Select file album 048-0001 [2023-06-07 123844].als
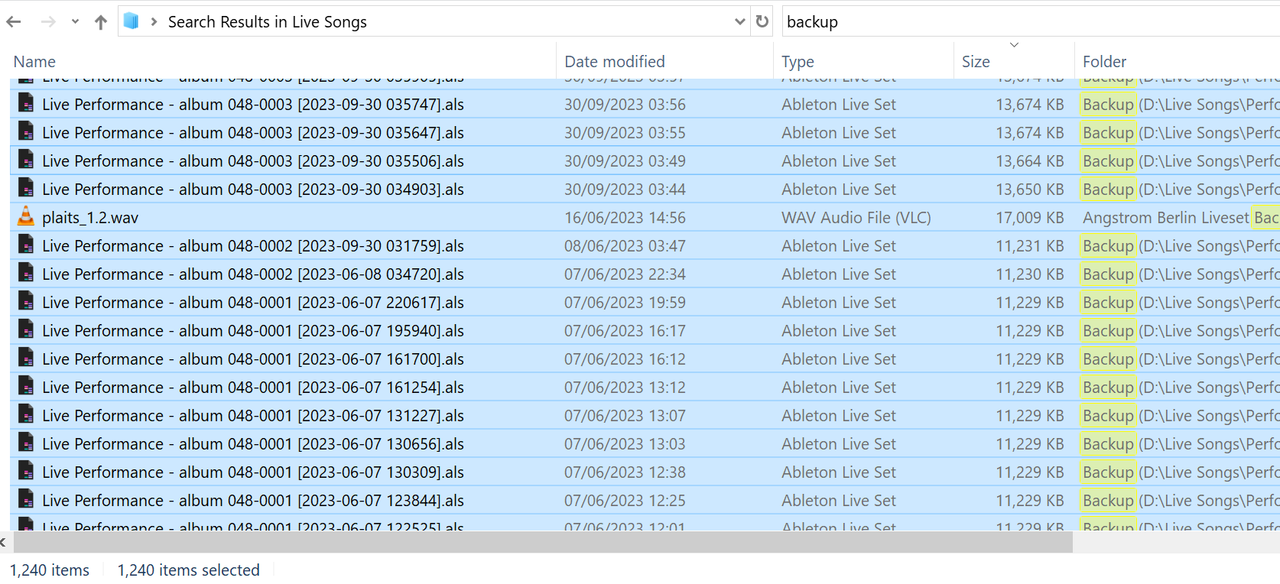This screenshot has height=584, width=1280. coord(253,501)
